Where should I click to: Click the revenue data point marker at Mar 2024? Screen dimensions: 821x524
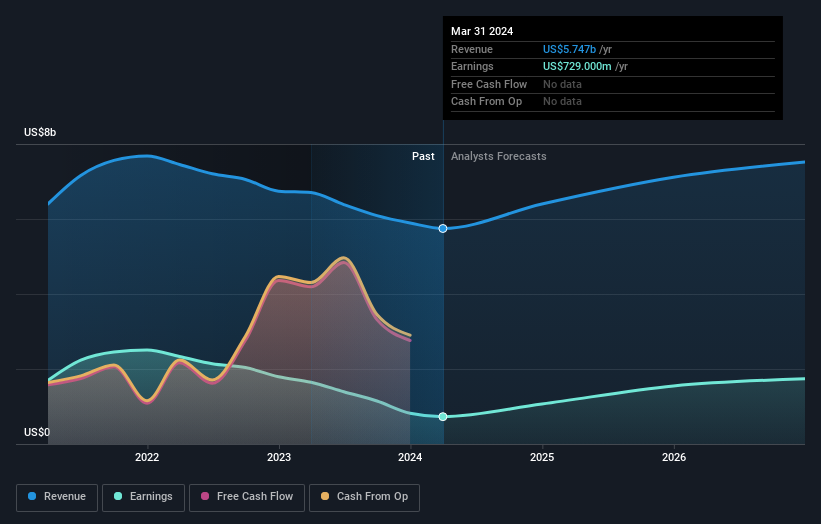point(443,228)
